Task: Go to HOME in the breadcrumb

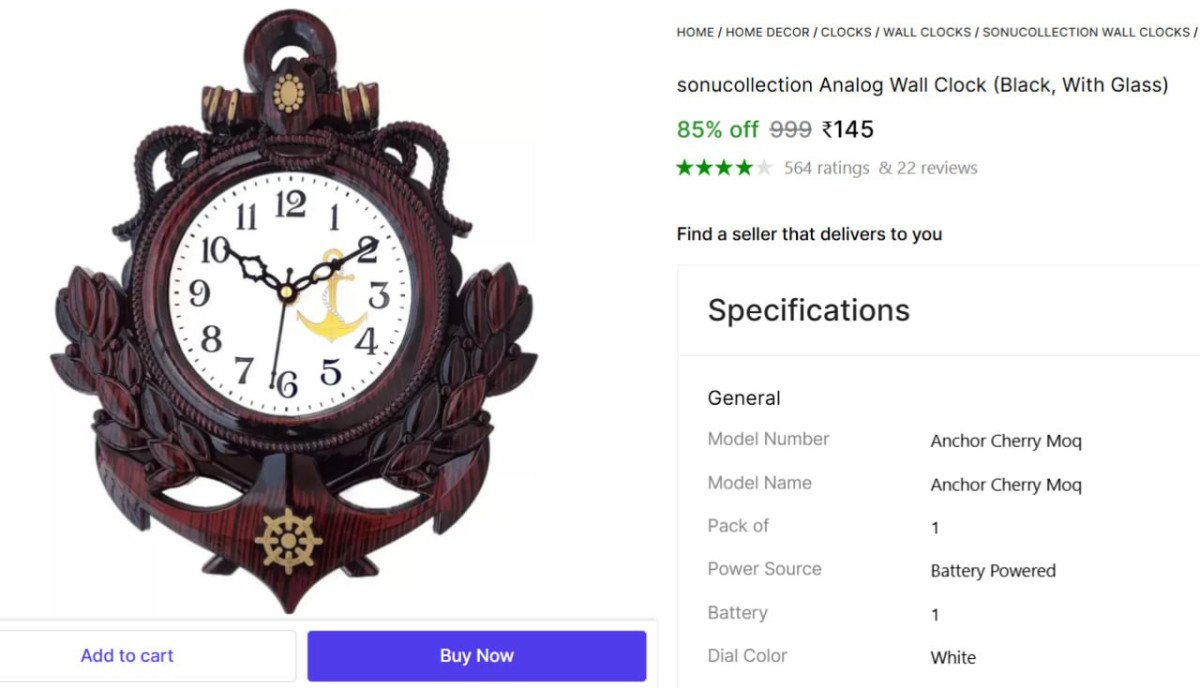Action: click(695, 32)
